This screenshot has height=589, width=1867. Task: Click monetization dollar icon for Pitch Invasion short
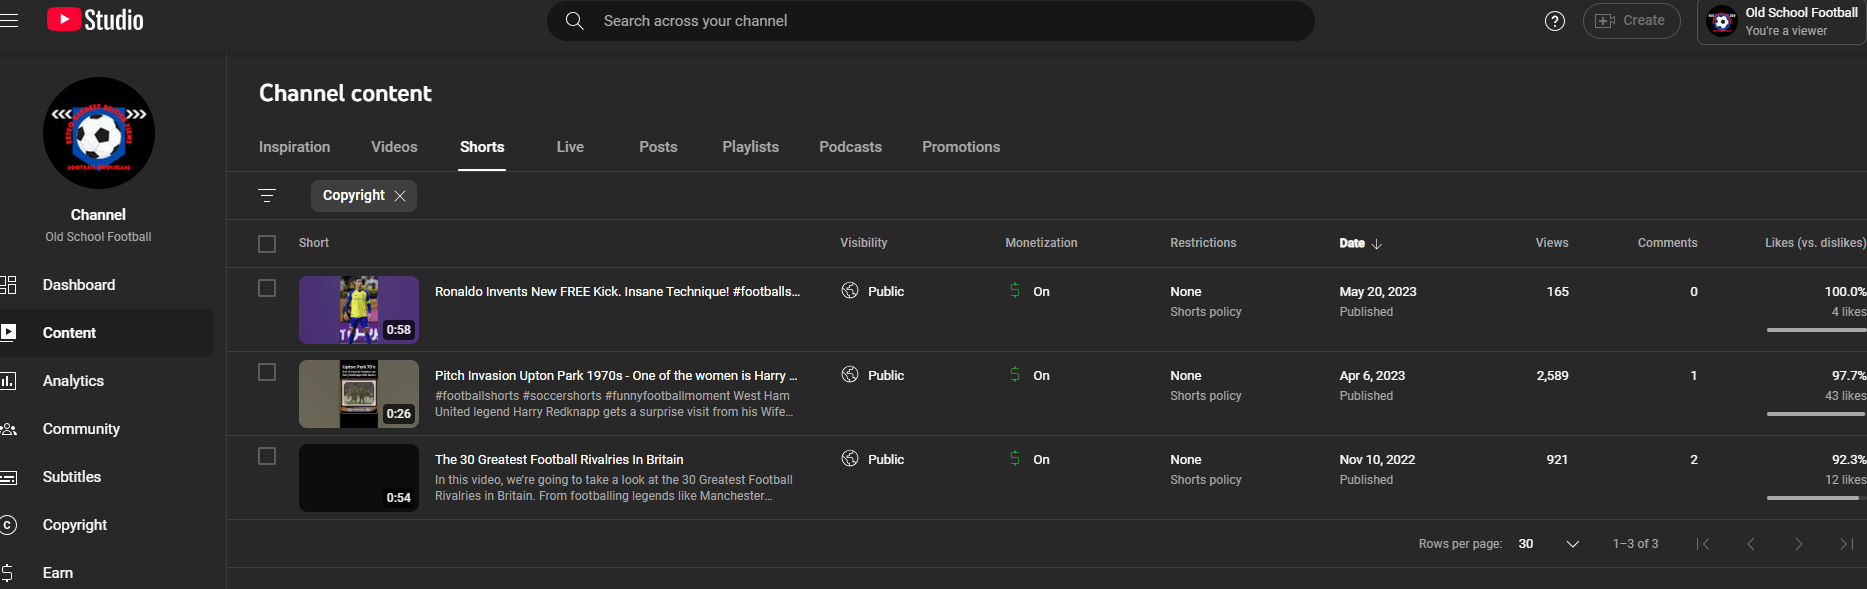(x=1015, y=375)
